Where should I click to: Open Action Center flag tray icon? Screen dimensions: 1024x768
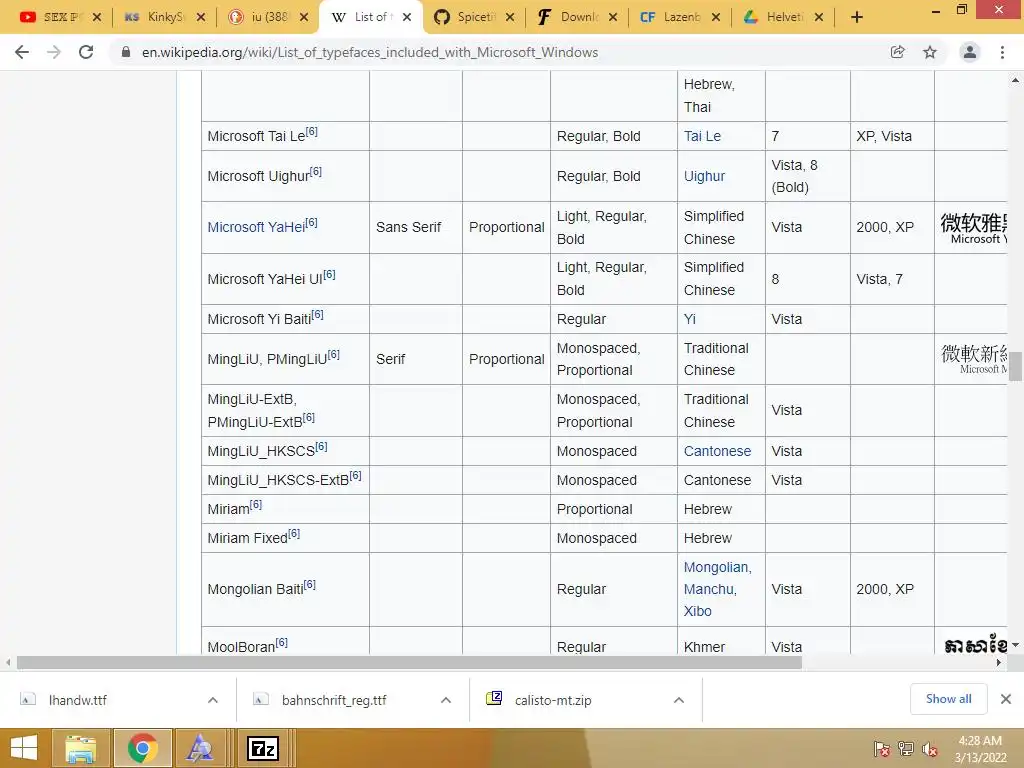[882, 749]
